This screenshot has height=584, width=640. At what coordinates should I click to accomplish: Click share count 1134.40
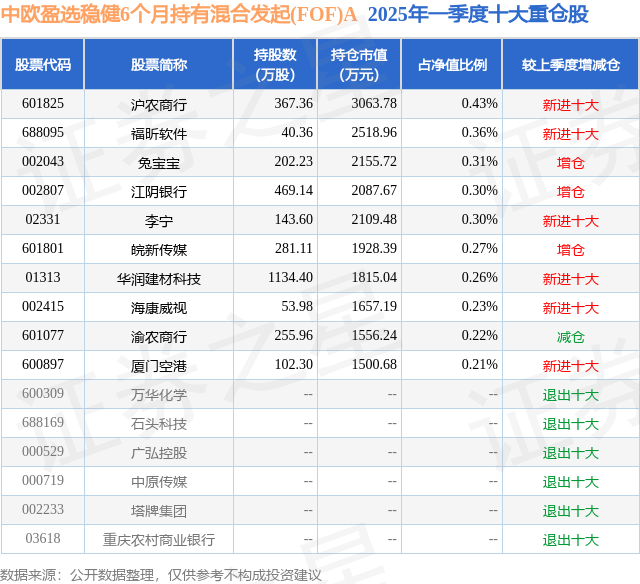[290, 278]
